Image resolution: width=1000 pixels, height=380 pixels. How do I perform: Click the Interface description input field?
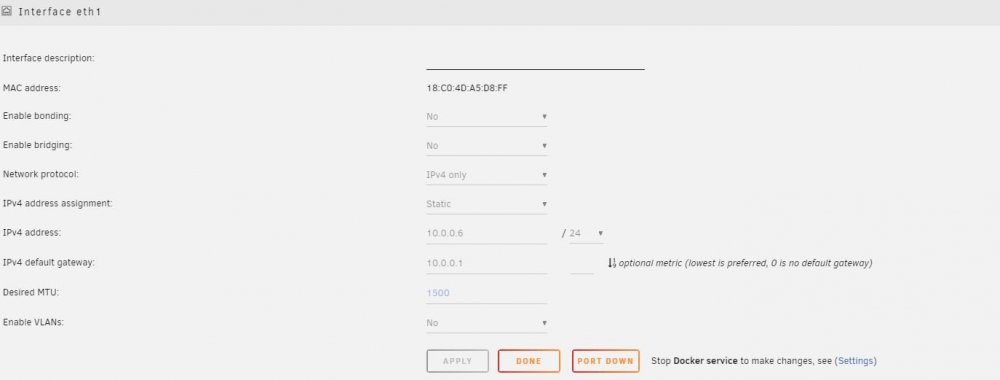coord(535,59)
